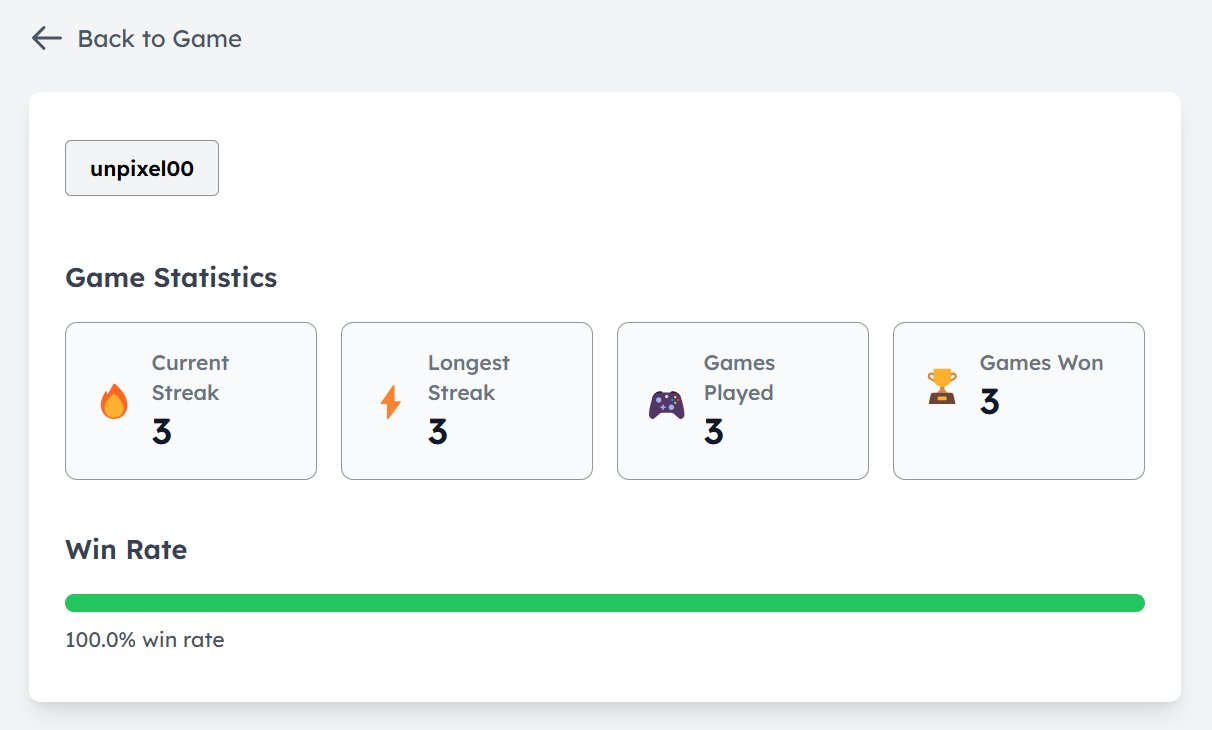This screenshot has height=730, width=1212.
Task: Click the Games Played card label
Action: [739, 378]
